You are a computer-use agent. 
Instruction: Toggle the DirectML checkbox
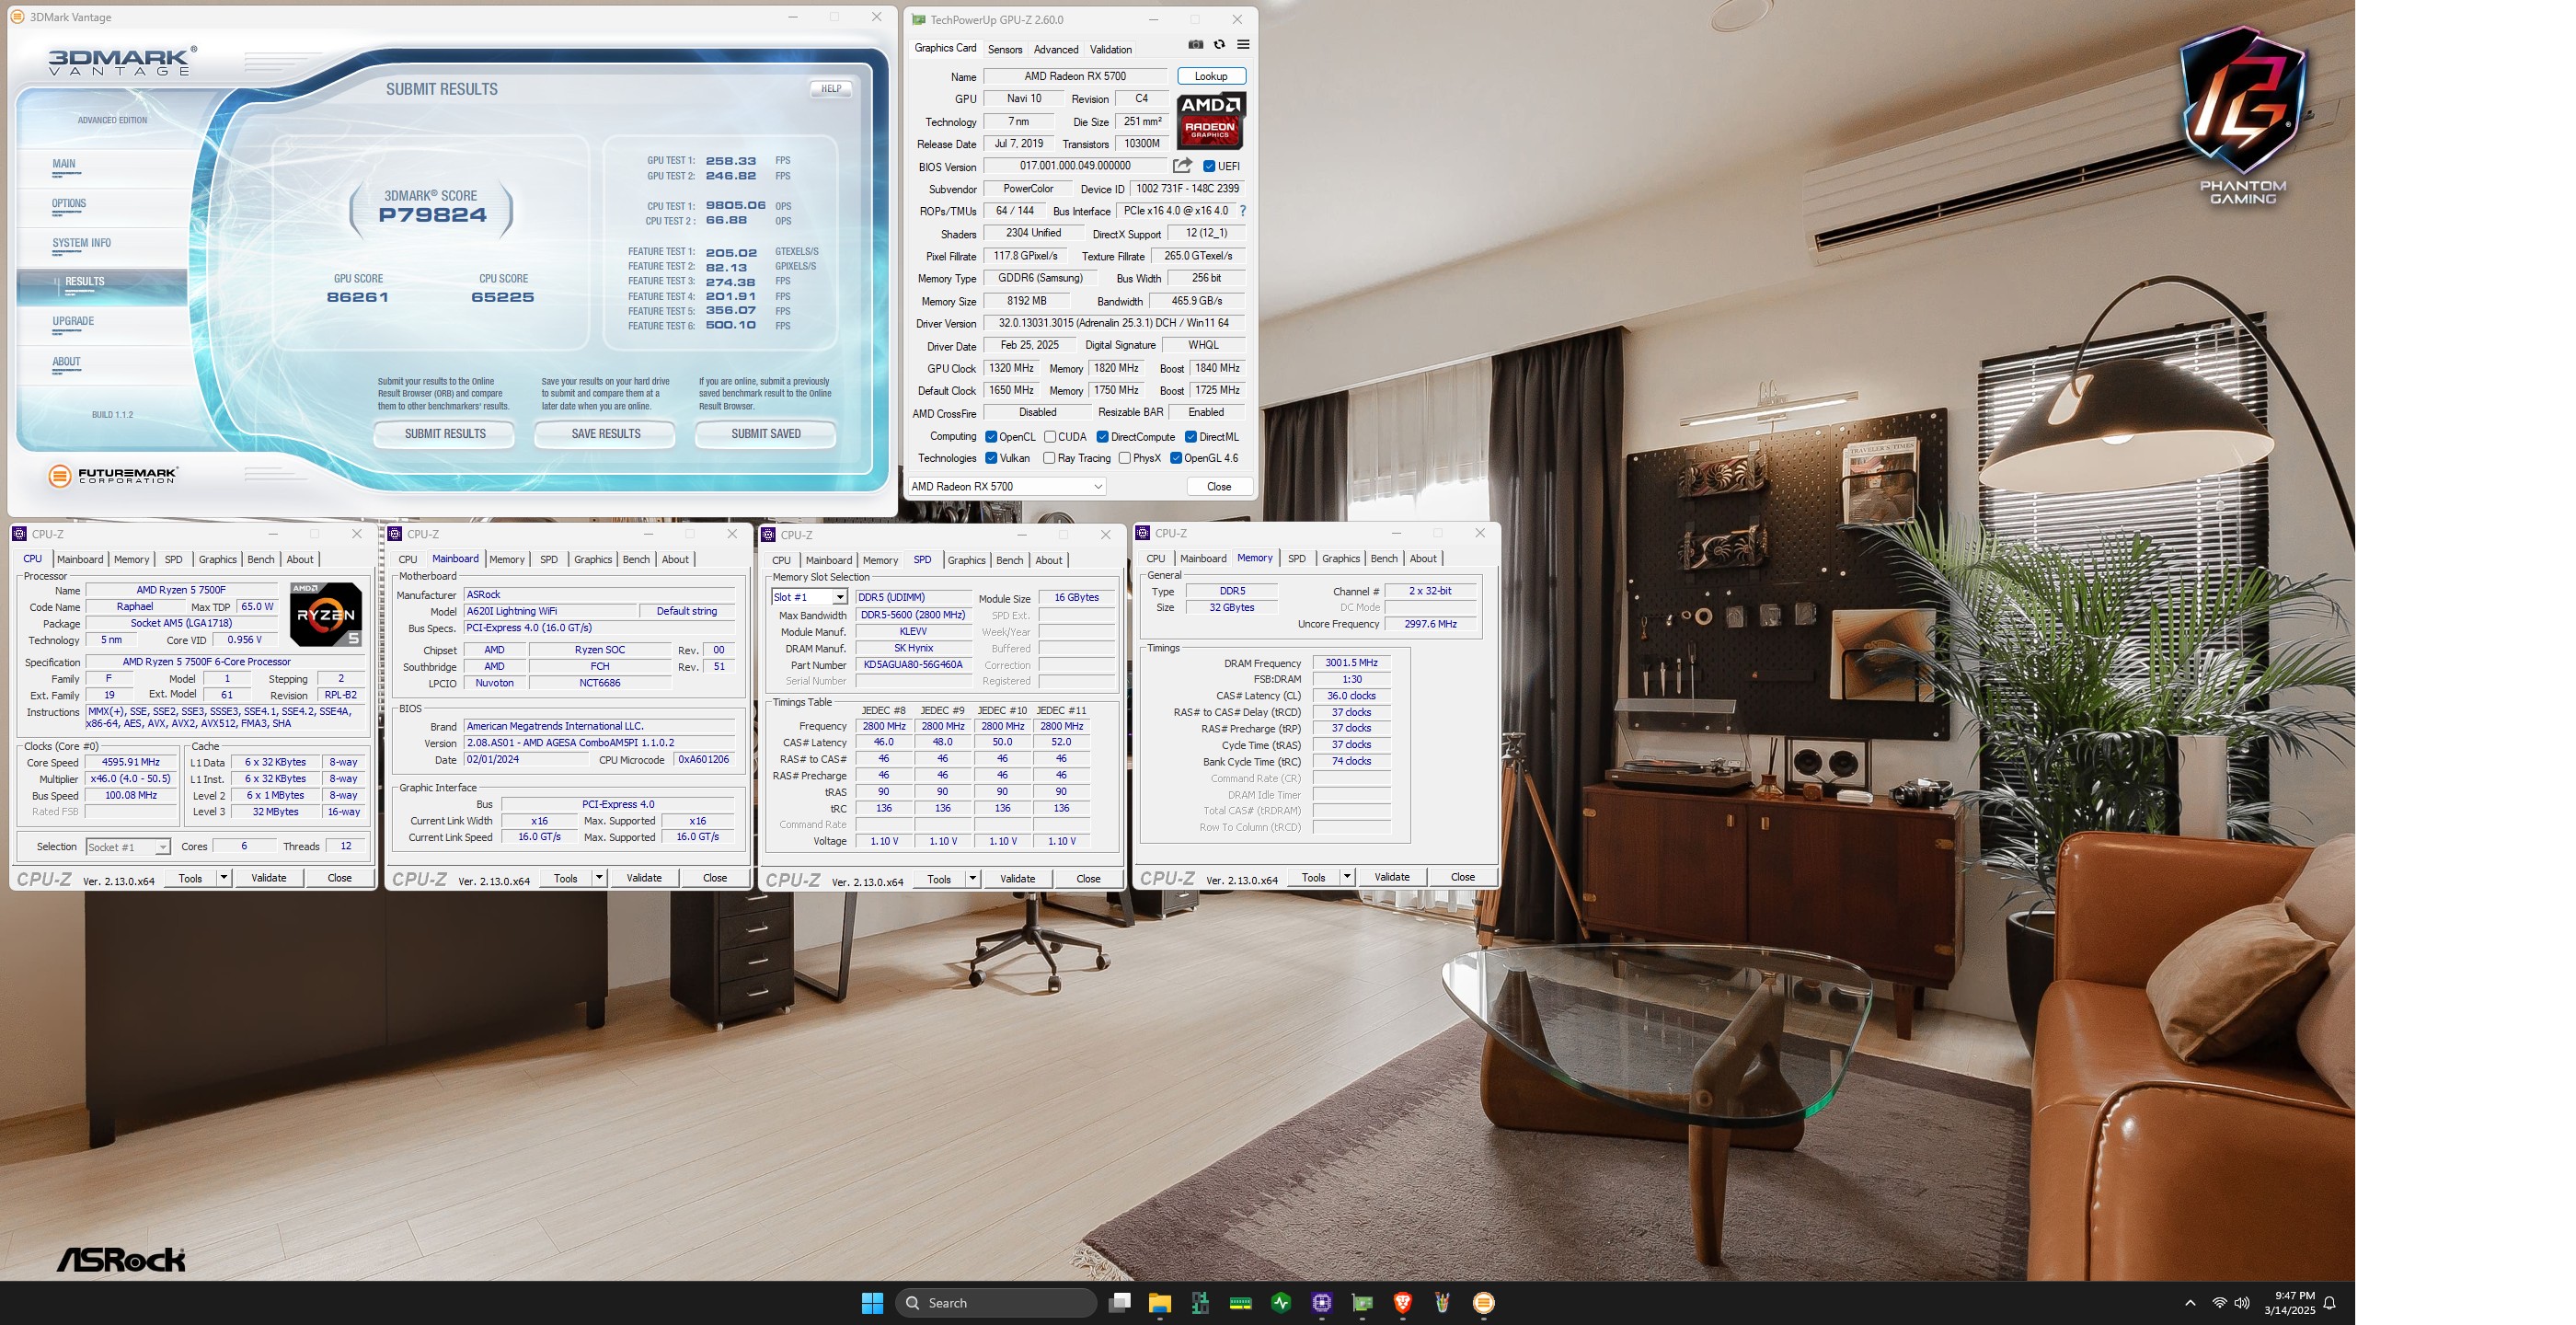click(x=1191, y=437)
